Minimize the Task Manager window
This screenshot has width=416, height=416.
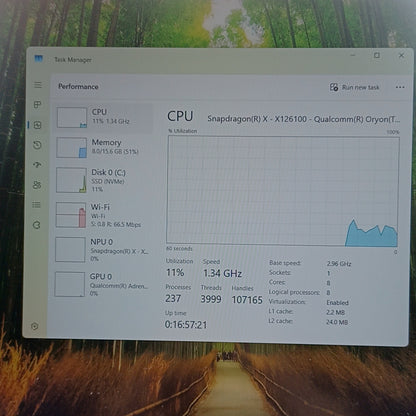tap(353, 55)
